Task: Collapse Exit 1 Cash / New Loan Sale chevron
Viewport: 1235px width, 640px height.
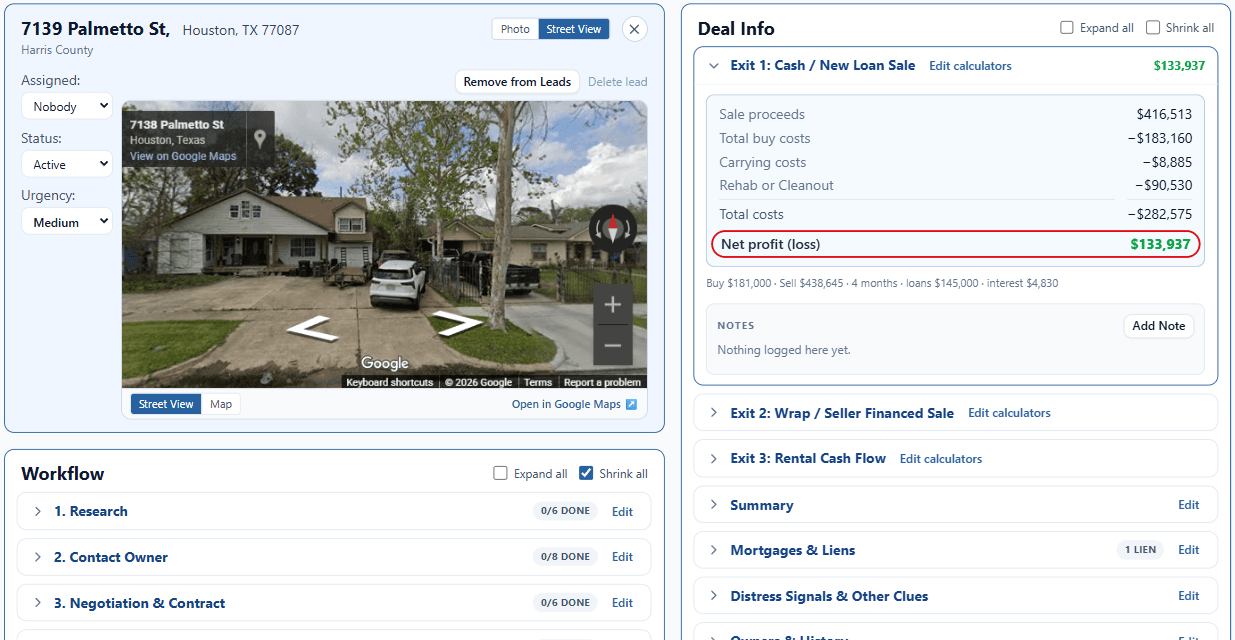Action: [713, 66]
